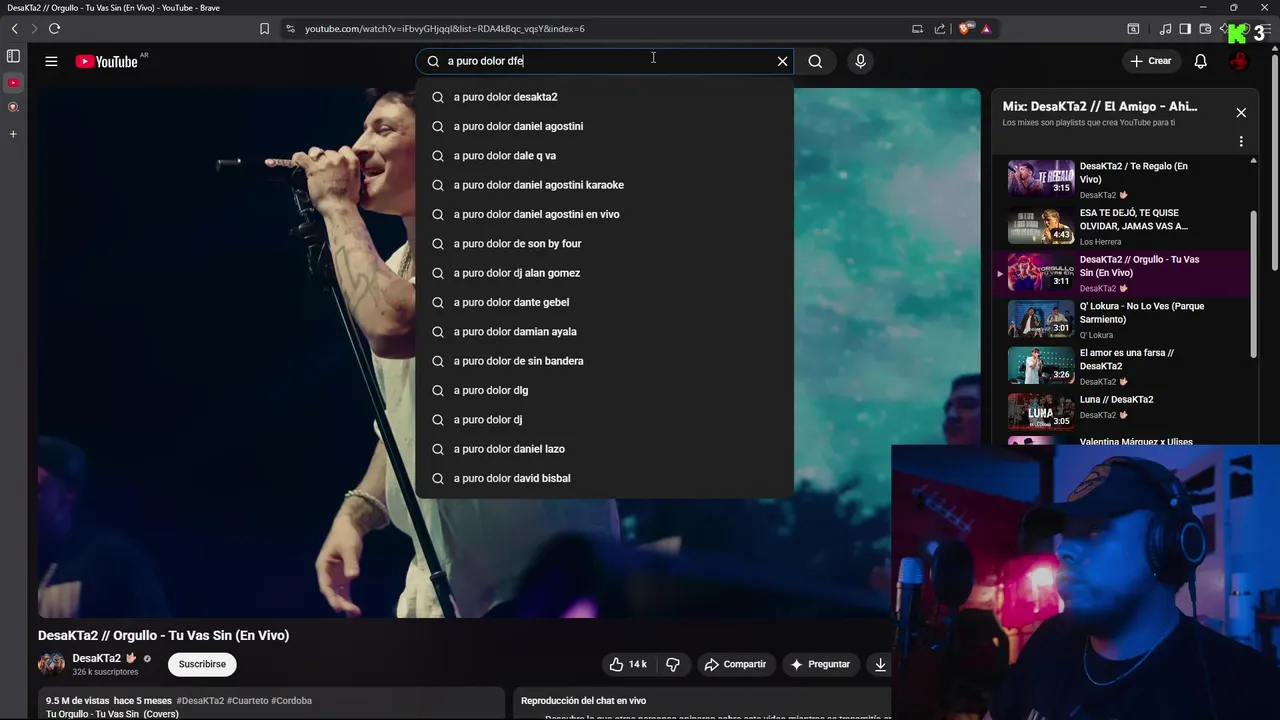Click inside the YouTube search field
1280x720 pixels.
point(605,61)
